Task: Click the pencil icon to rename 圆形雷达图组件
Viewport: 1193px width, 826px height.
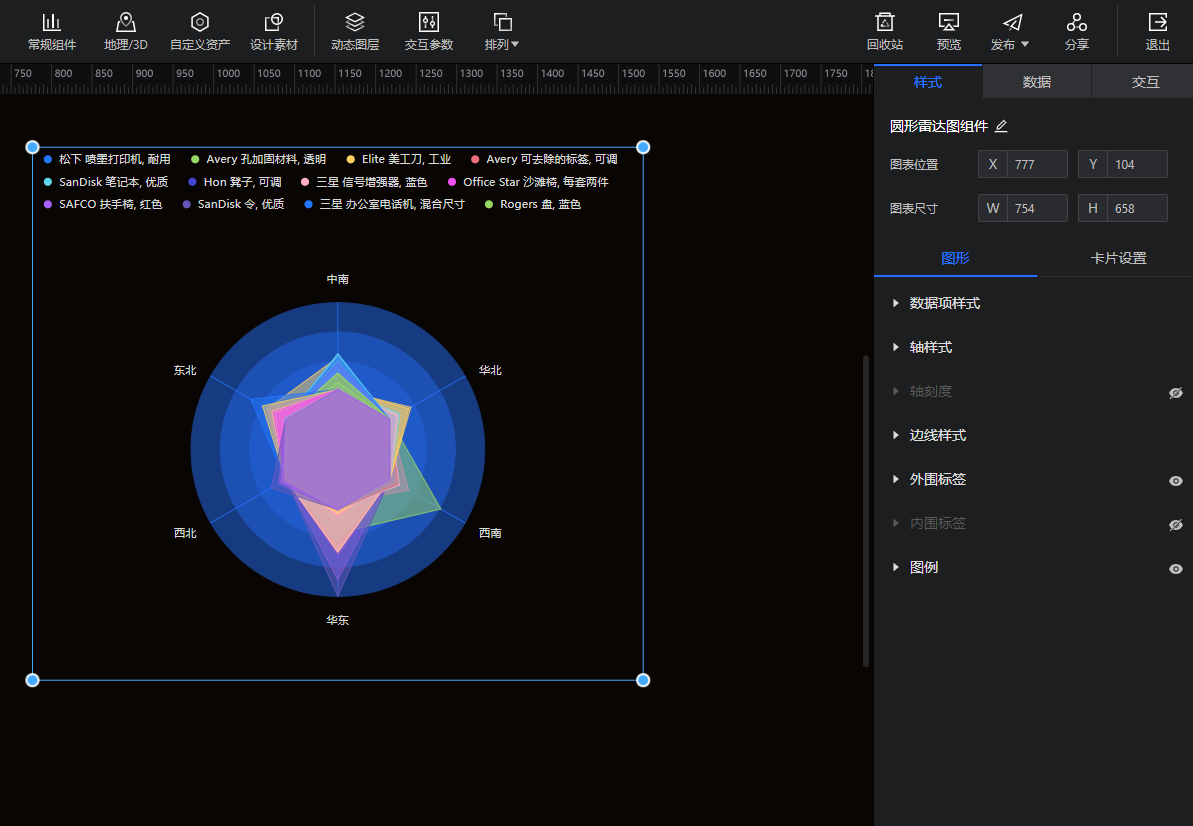Action: 1001,126
